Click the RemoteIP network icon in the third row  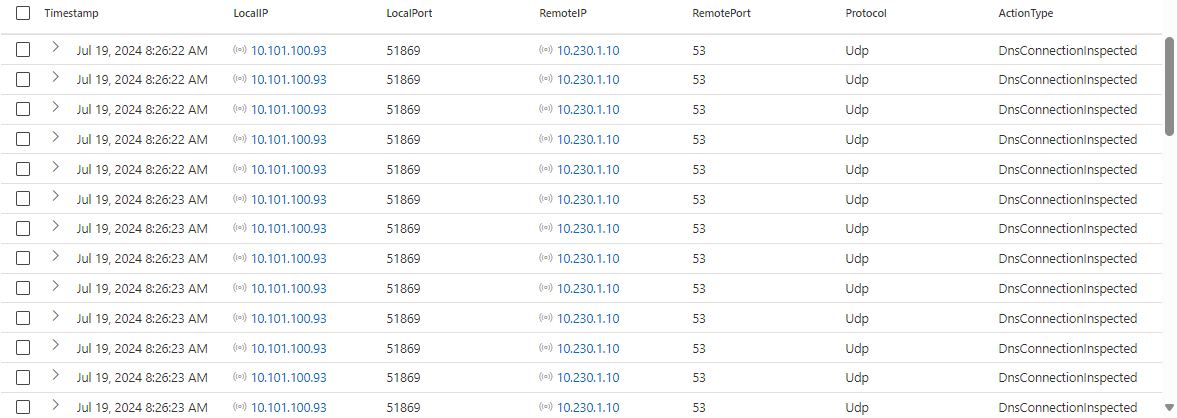[545, 110]
